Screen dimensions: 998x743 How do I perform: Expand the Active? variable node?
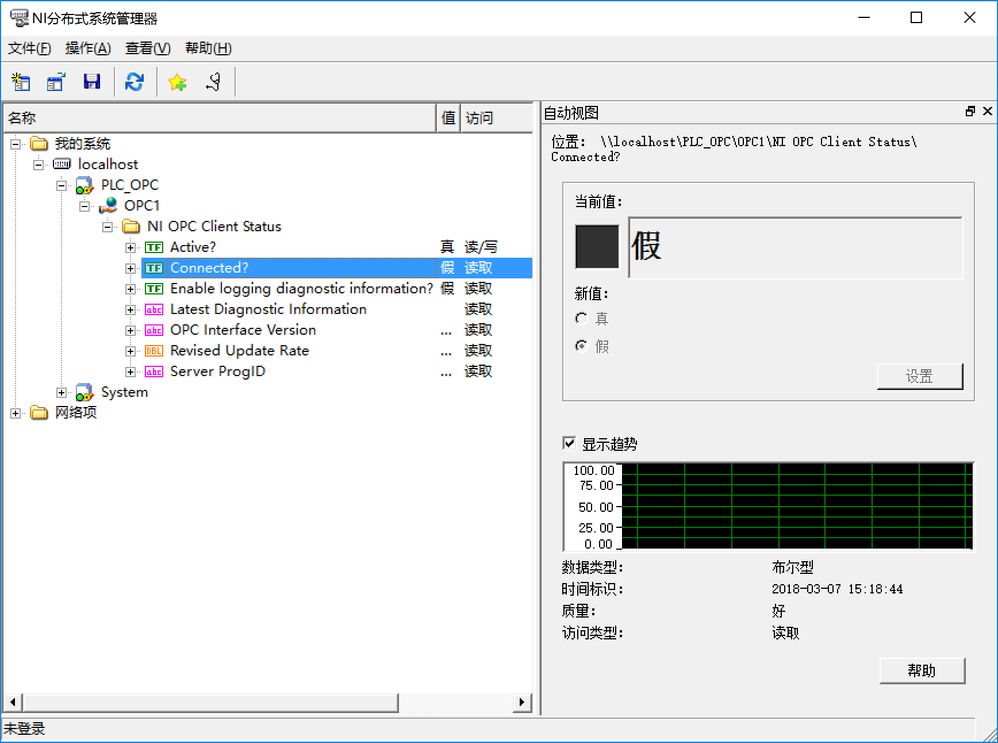click(130, 248)
